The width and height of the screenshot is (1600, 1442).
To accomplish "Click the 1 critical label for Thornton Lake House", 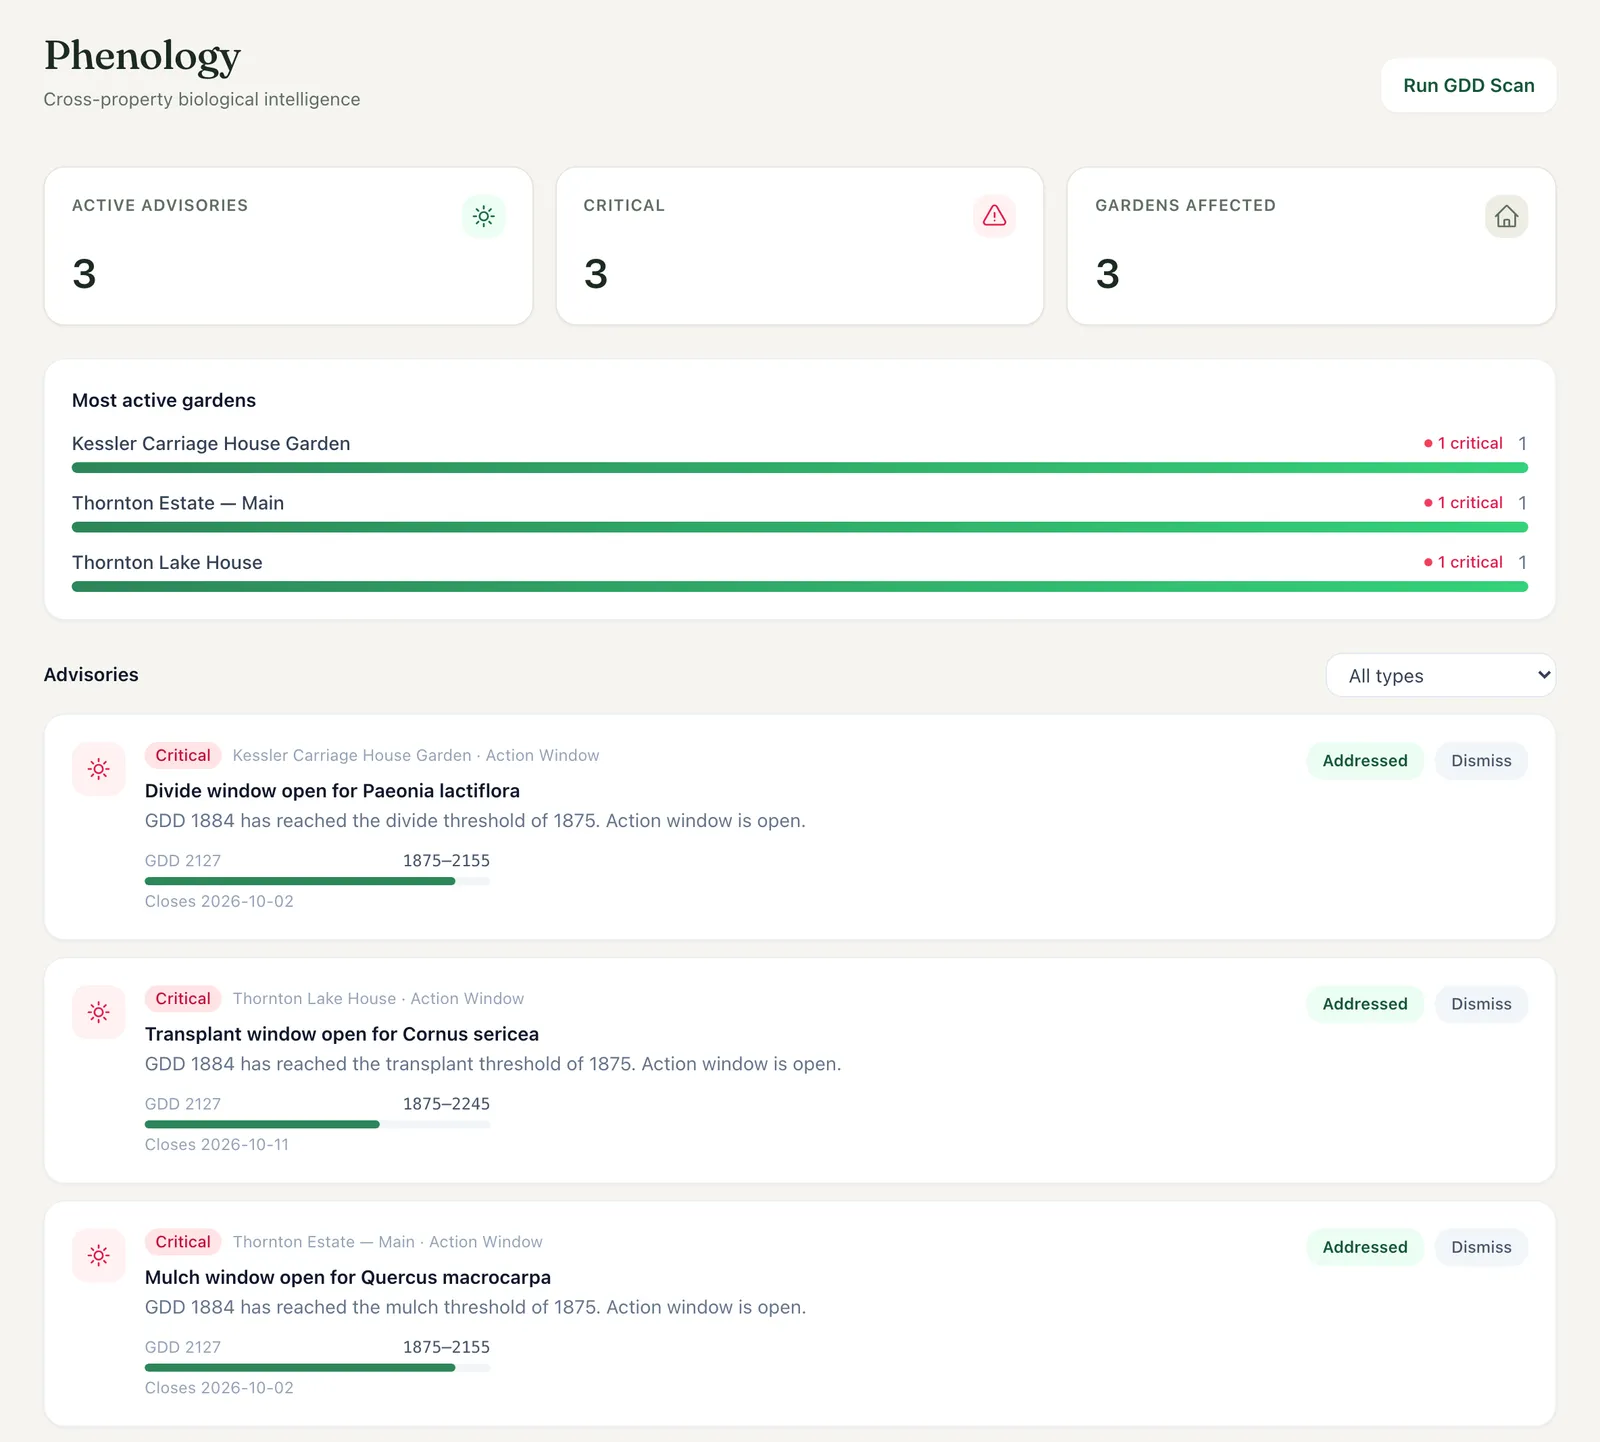I will 1464,562.
